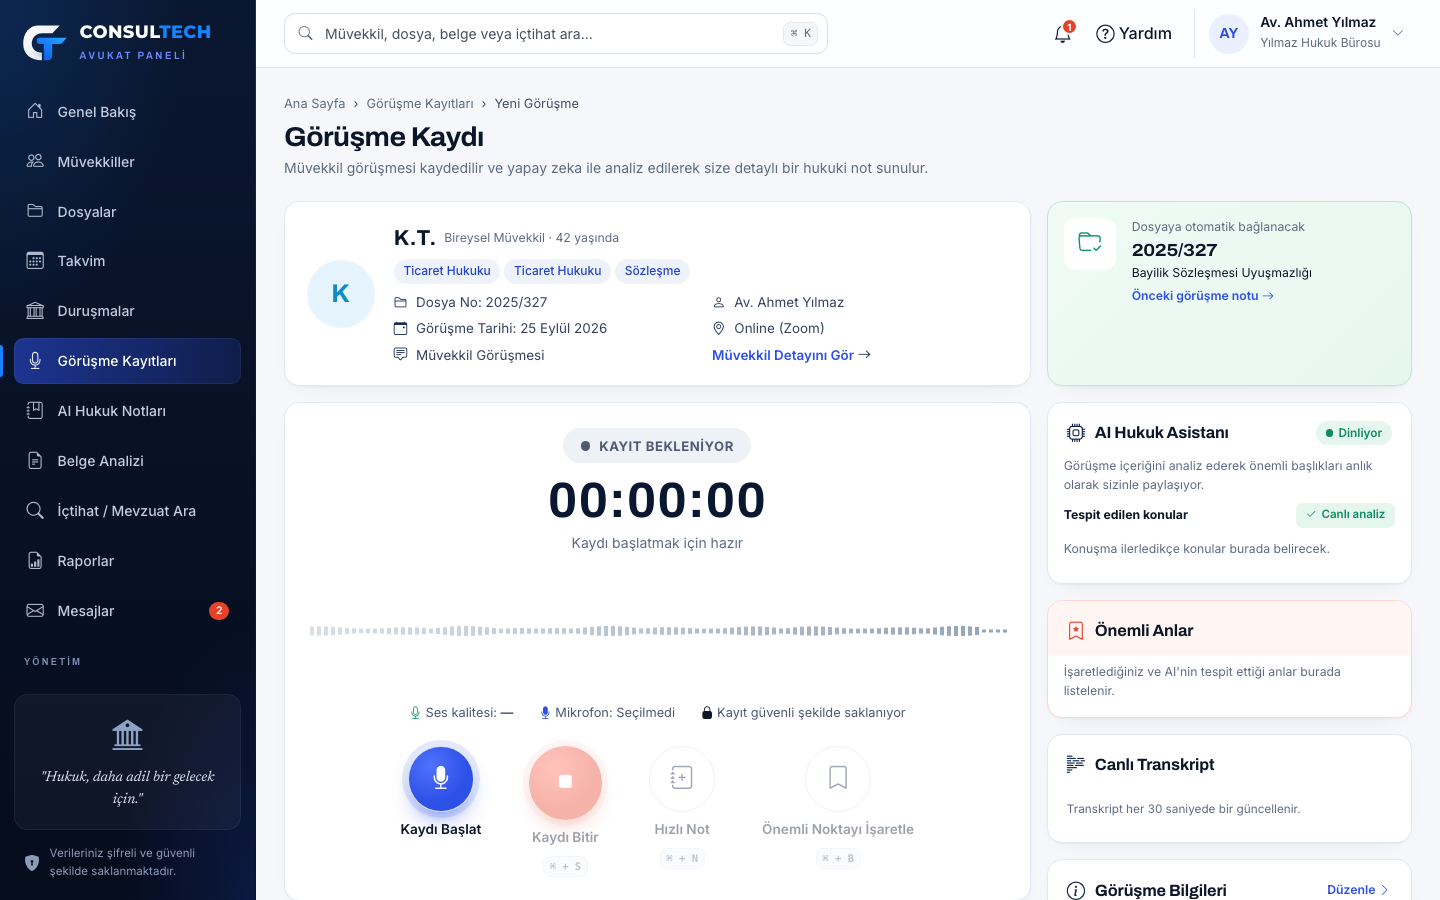The width and height of the screenshot is (1440, 900).
Task: Focus the Müvekkil, dosya search field
Action: coord(555,33)
